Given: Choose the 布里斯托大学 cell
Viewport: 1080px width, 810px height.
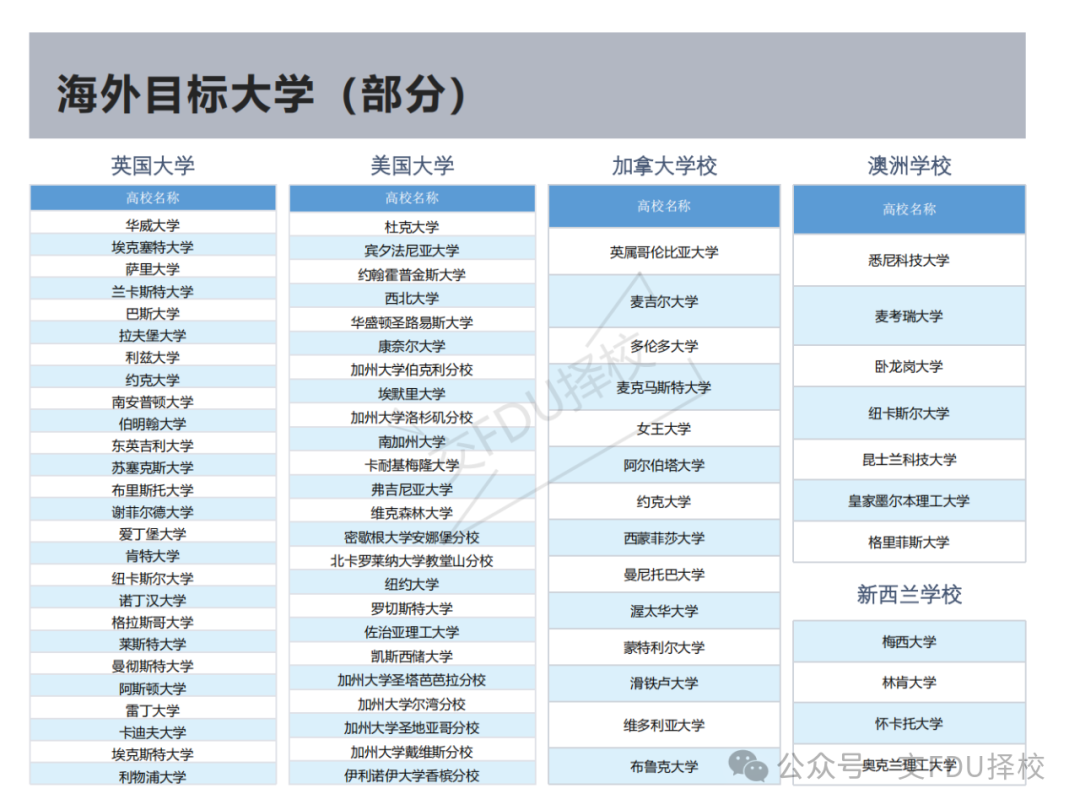Looking at the screenshot, I should (x=153, y=489).
